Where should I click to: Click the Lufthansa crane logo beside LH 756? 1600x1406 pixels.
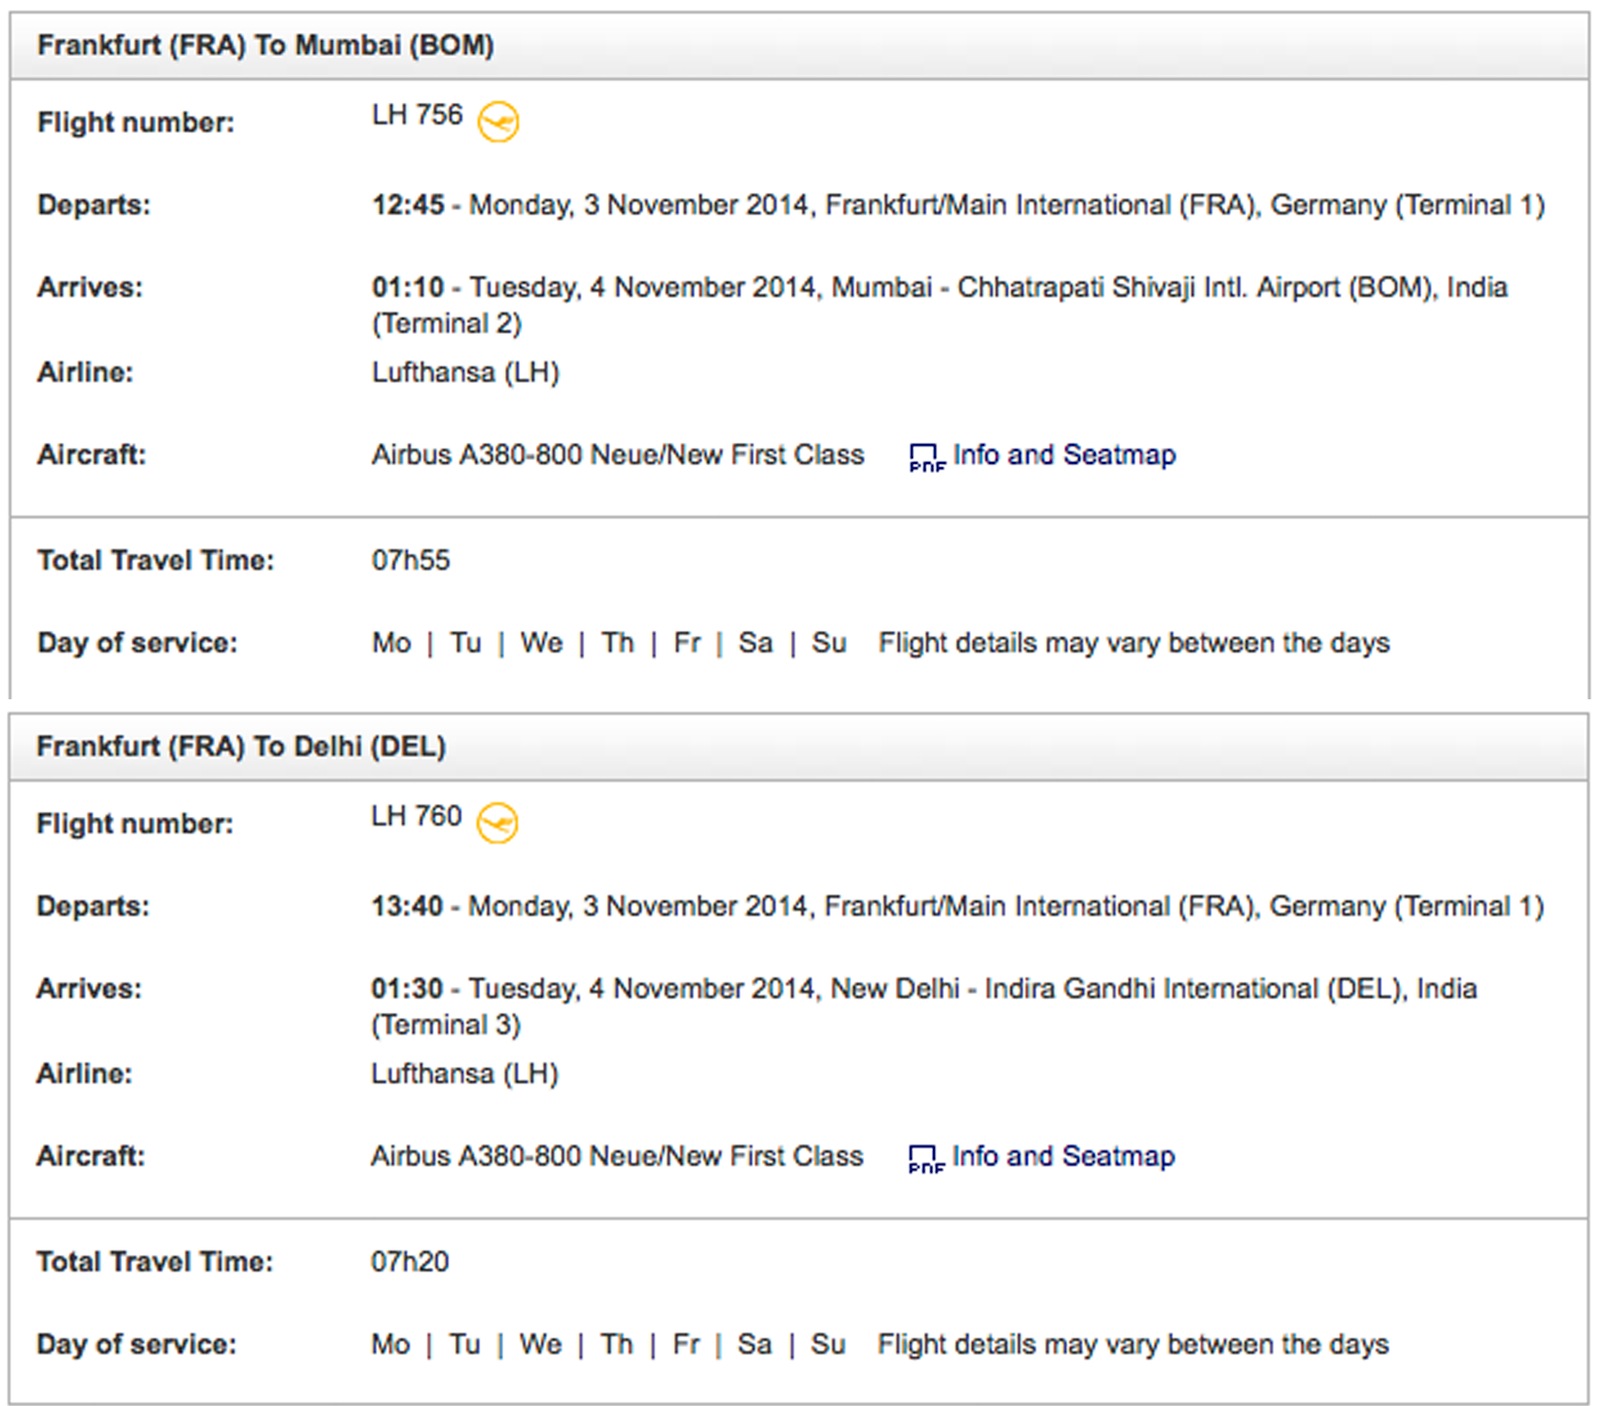pyautogui.click(x=497, y=122)
